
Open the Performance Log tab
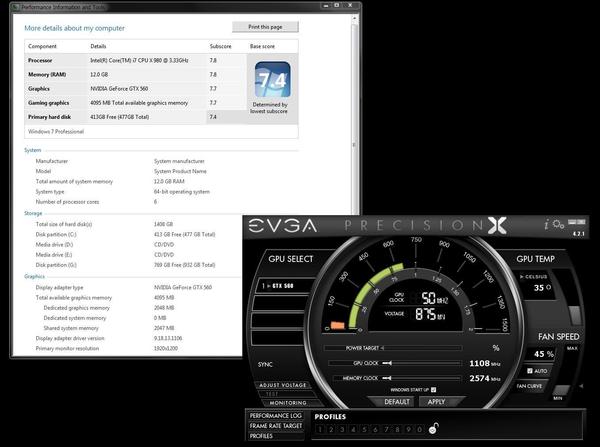point(276,416)
